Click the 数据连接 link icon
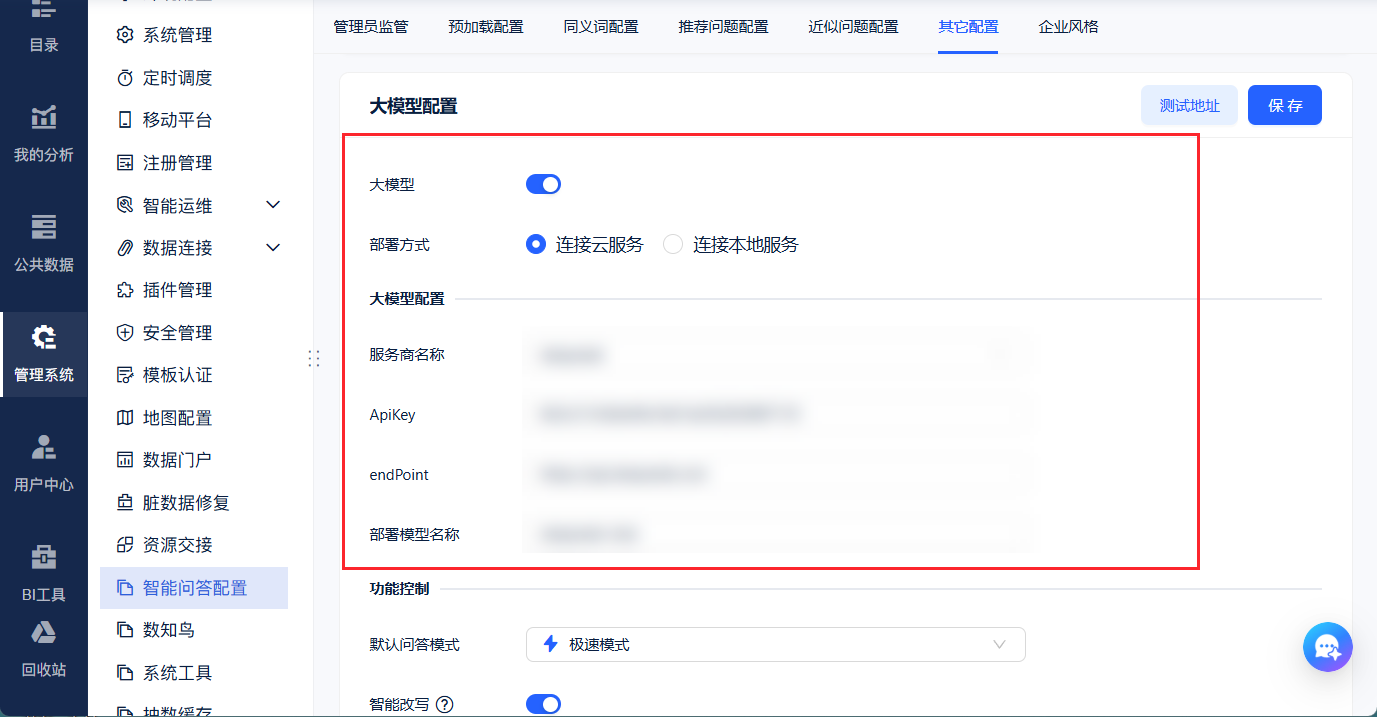The image size is (1377, 717). pyautogui.click(x=125, y=247)
